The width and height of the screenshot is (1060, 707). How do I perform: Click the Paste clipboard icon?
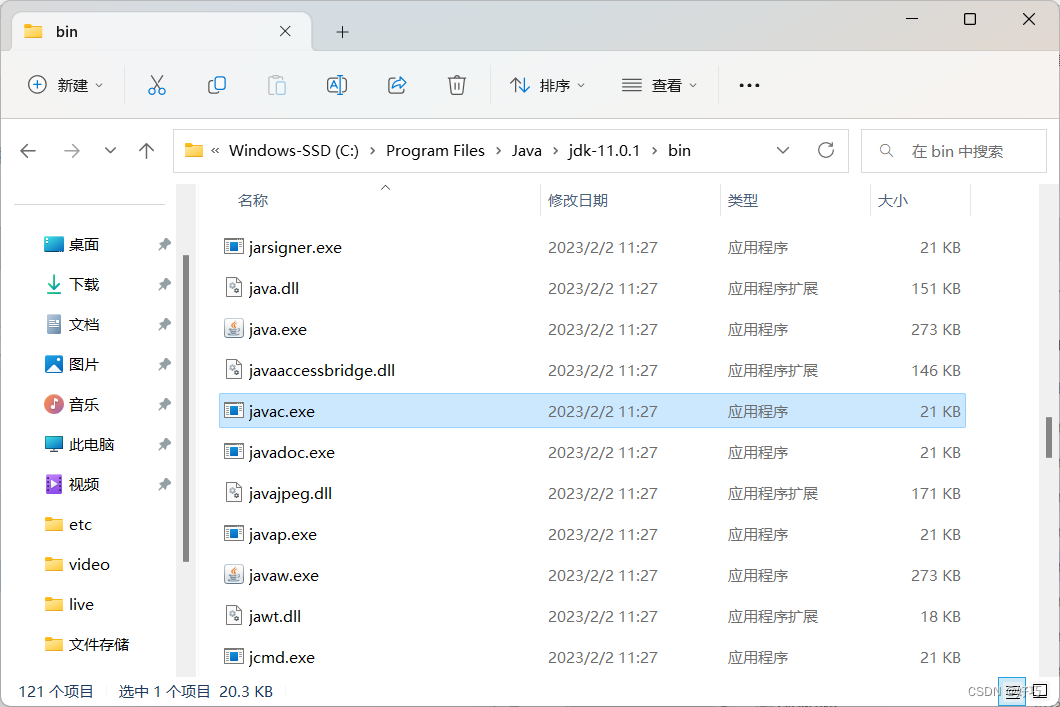pos(276,85)
